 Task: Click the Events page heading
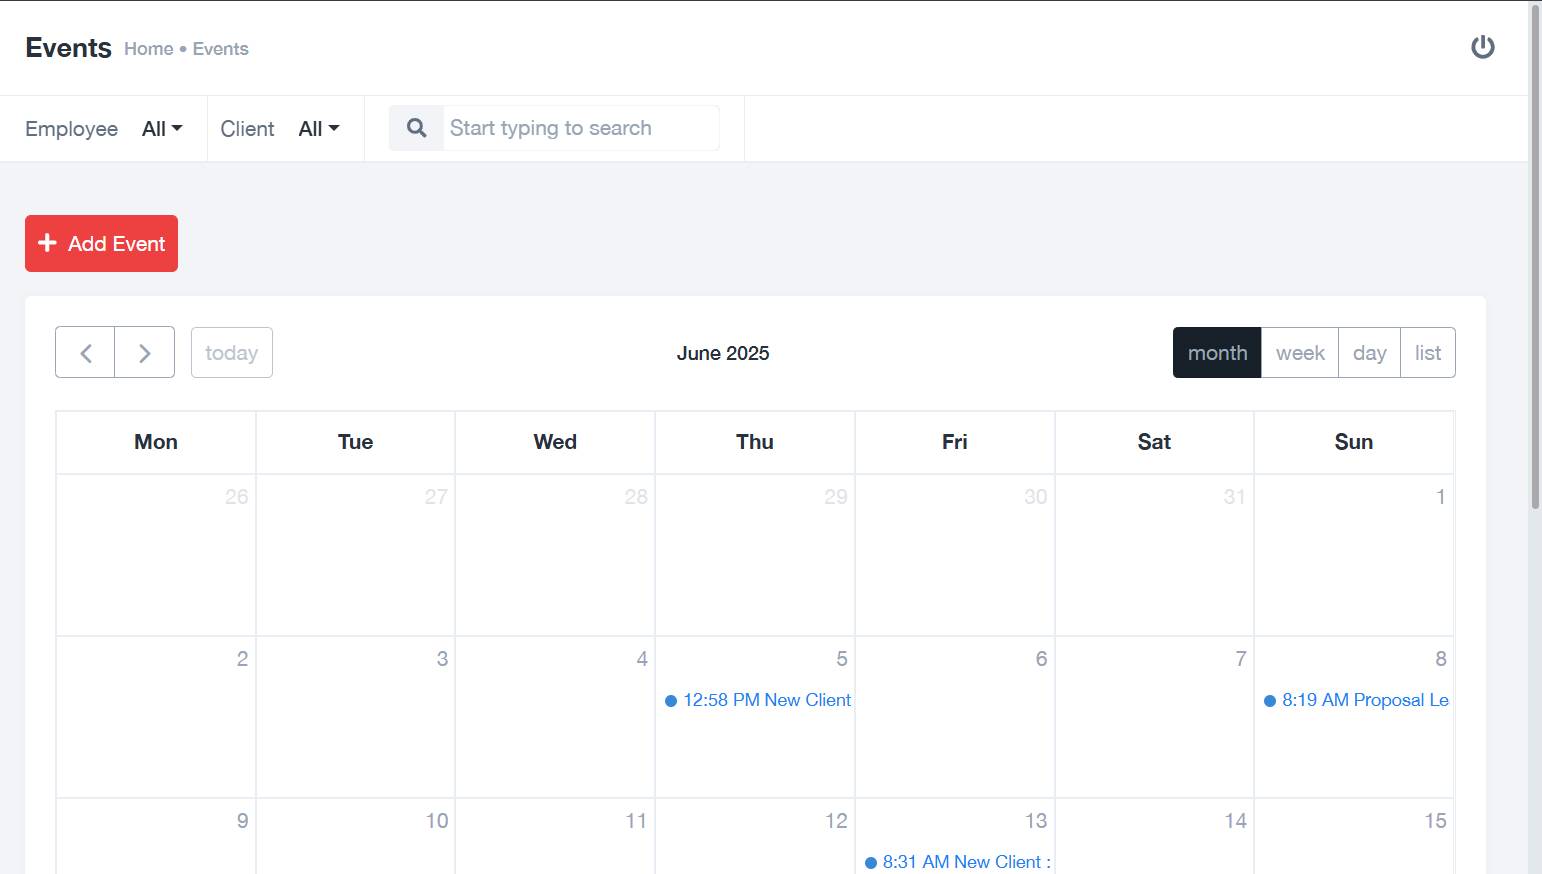pos(68,48)
